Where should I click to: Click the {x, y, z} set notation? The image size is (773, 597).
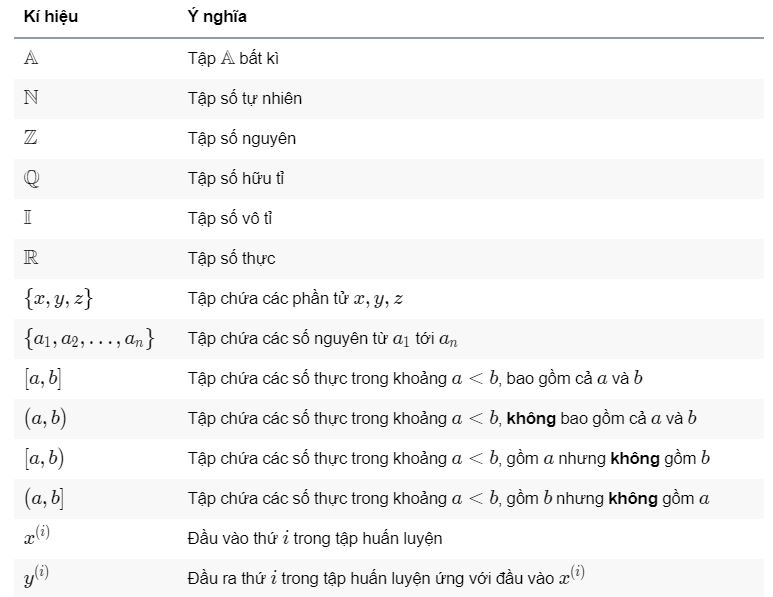pos(59,298)
